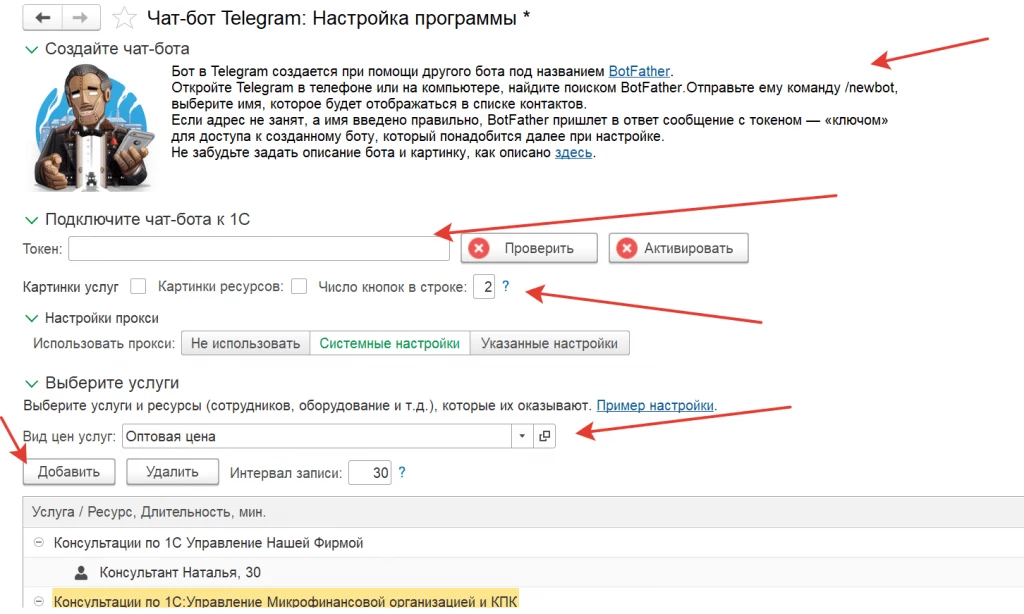
Task: Collapse the Консультации по 1С Управление Нашей Фирмой row
Action: [x=39, y=542]
